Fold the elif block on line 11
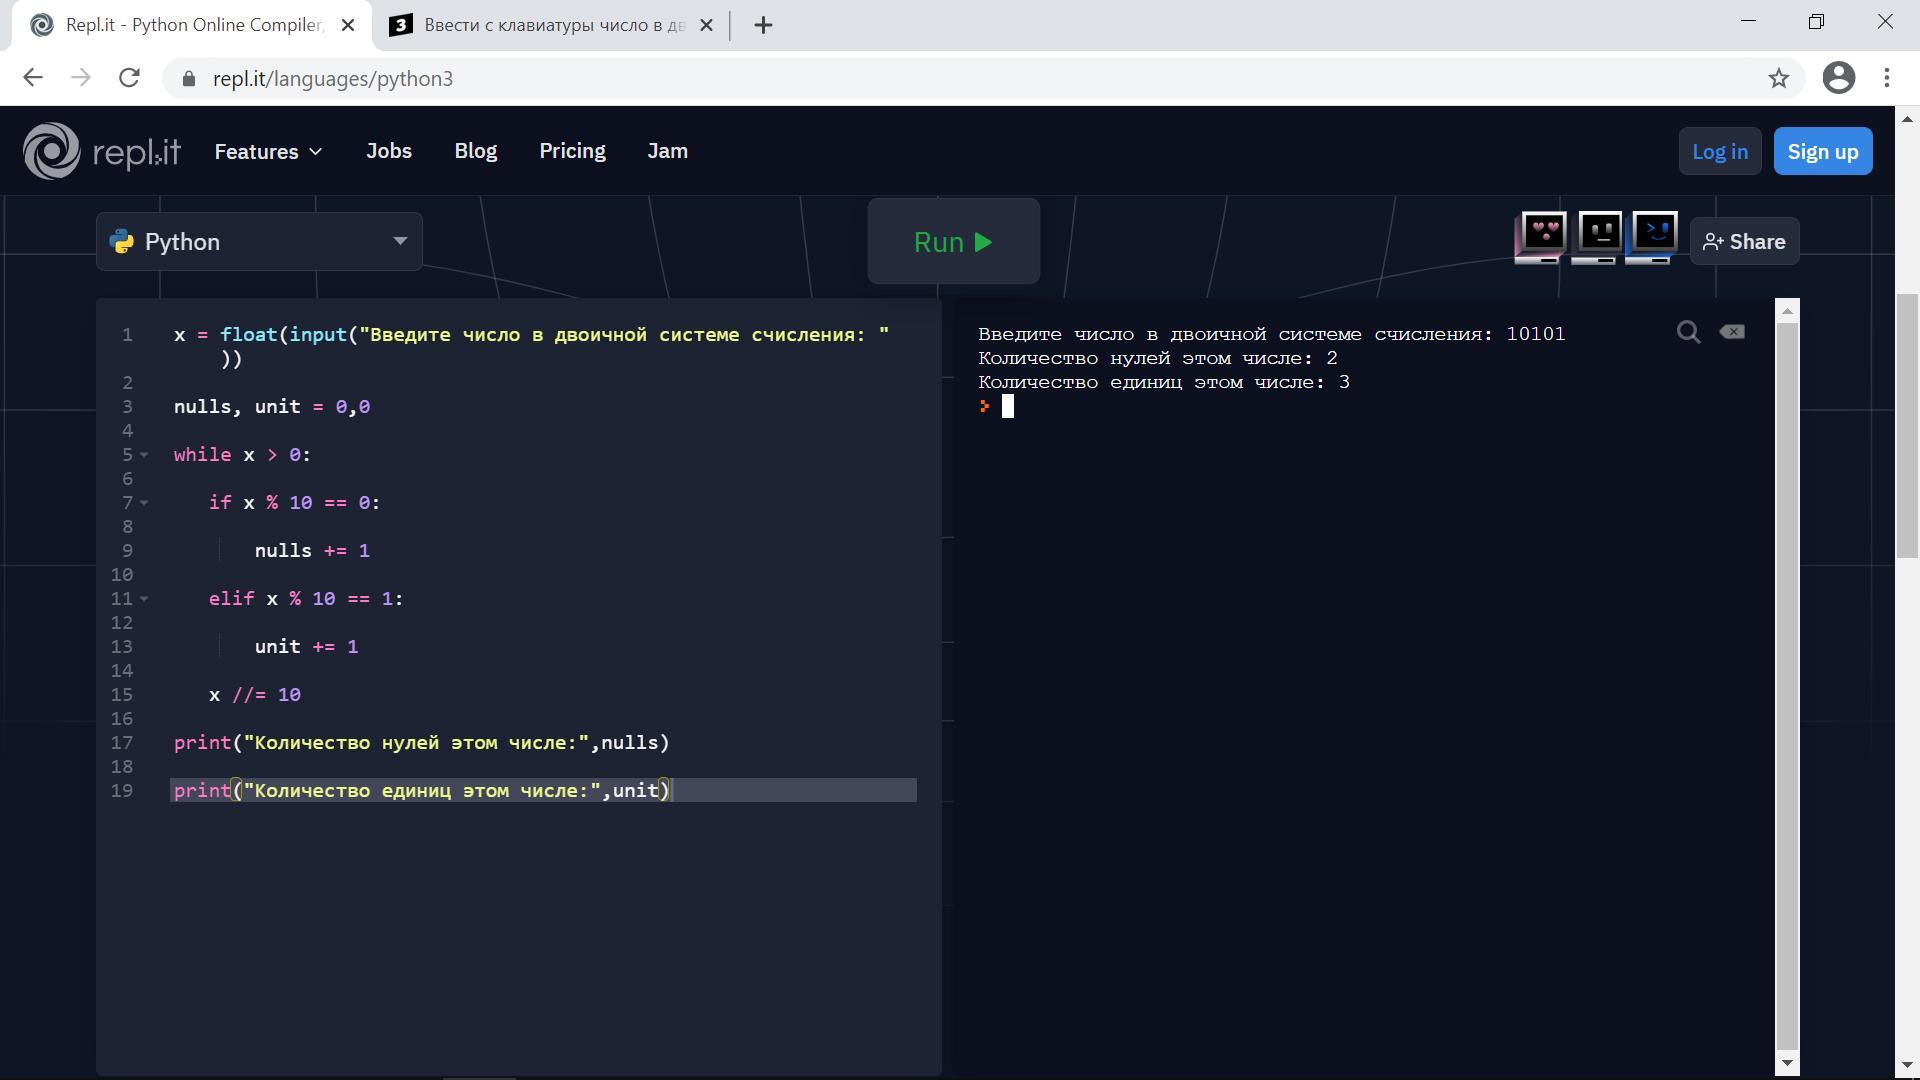Screen dimensions: 1920x1080 tap(145, 599)
